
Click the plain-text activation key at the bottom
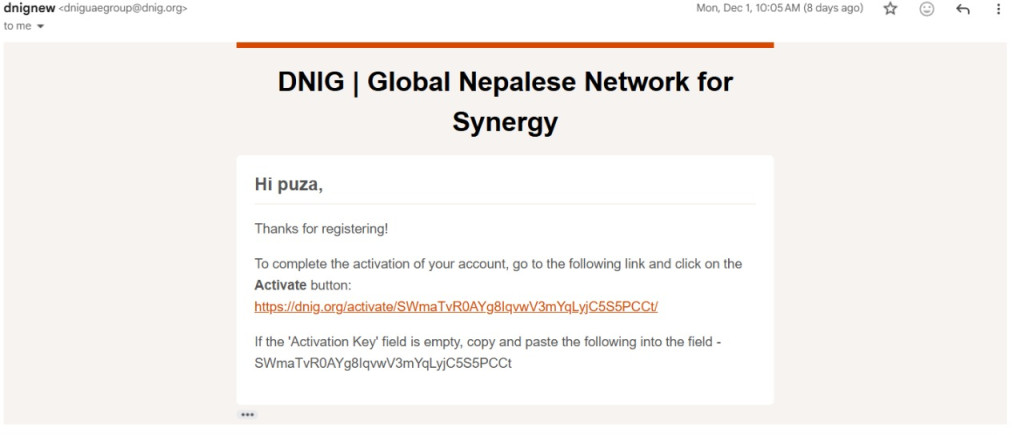point(383,363)
